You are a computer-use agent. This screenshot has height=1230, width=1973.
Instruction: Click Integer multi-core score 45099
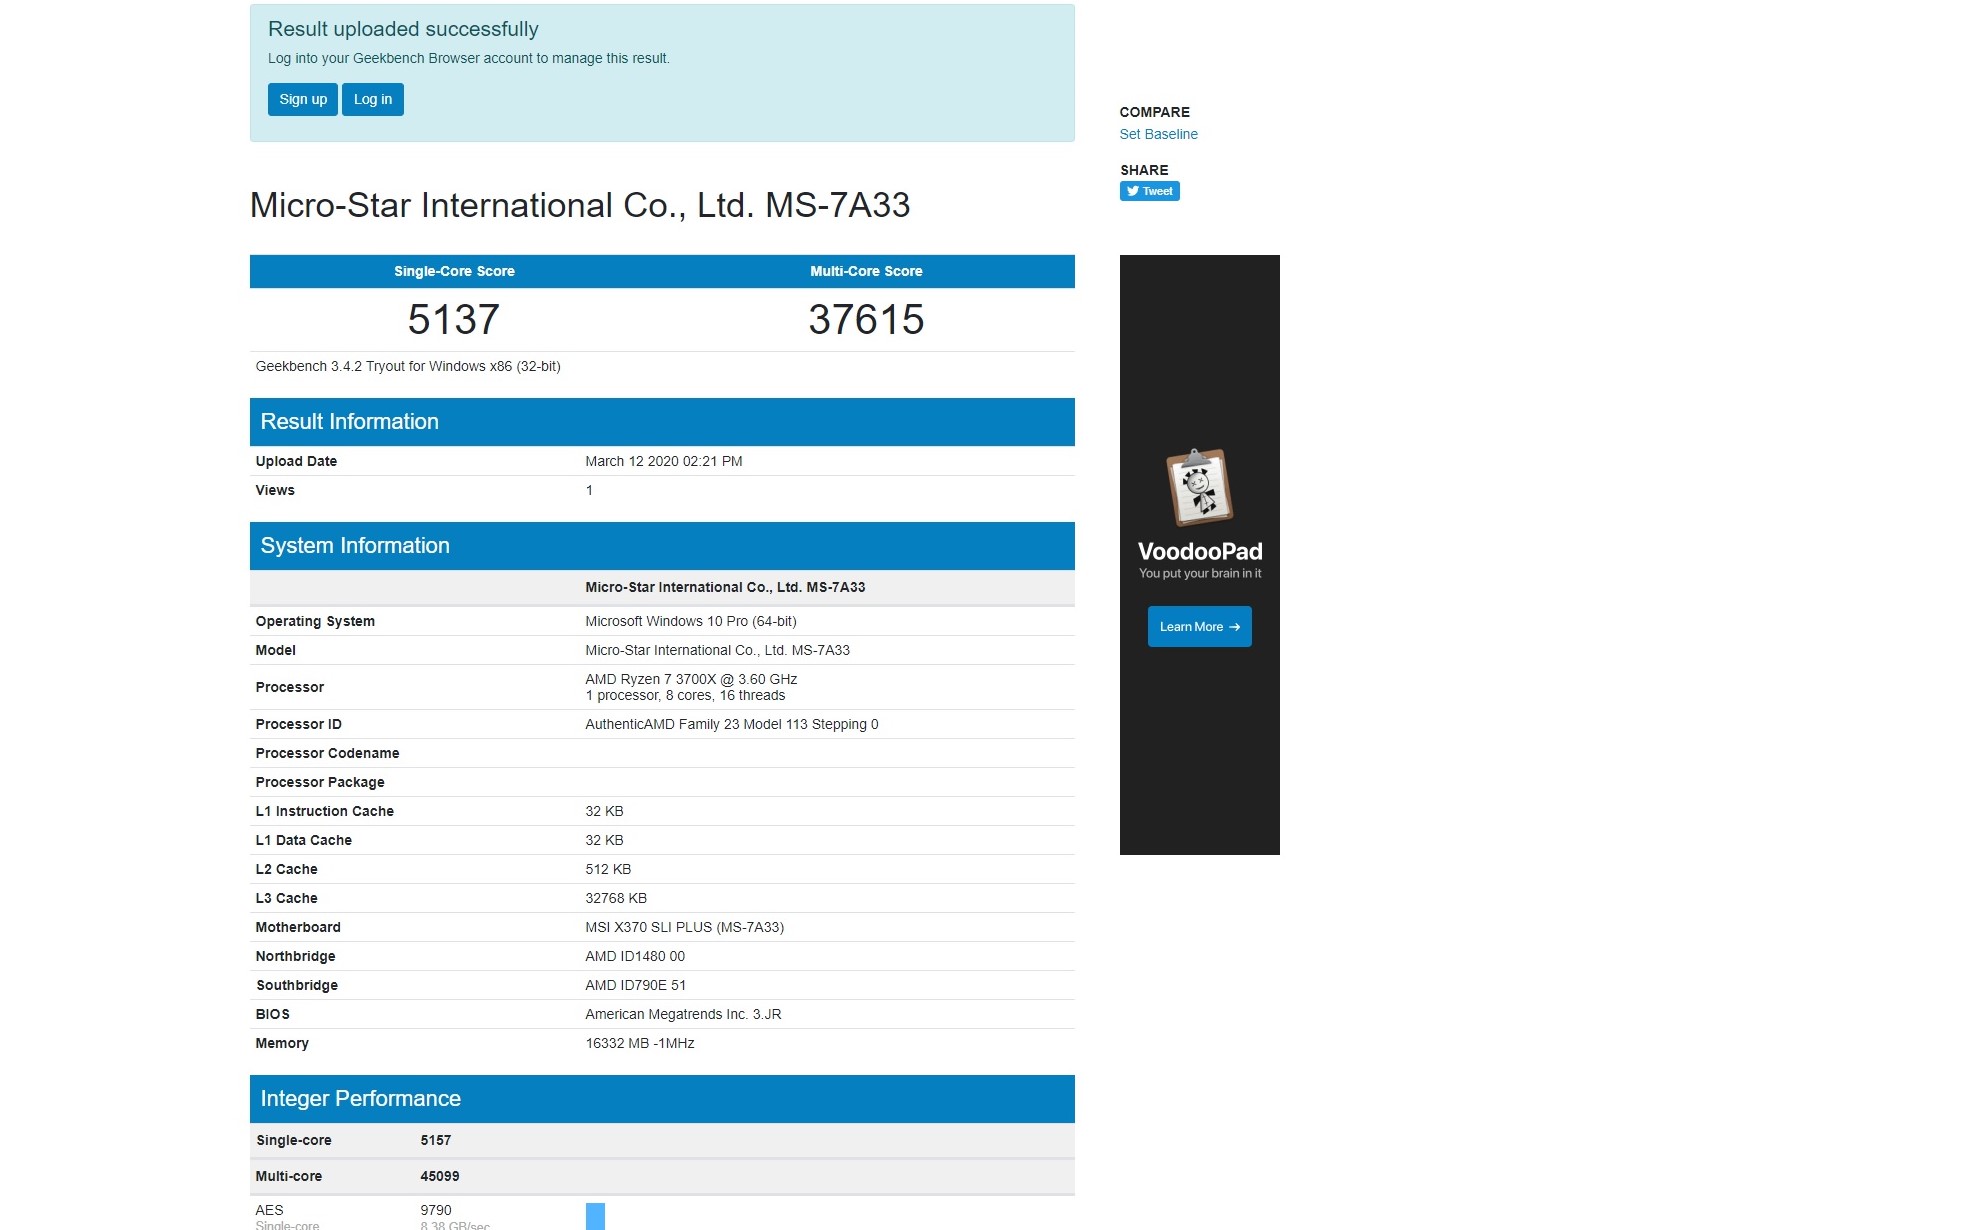tap(440, 1176)
